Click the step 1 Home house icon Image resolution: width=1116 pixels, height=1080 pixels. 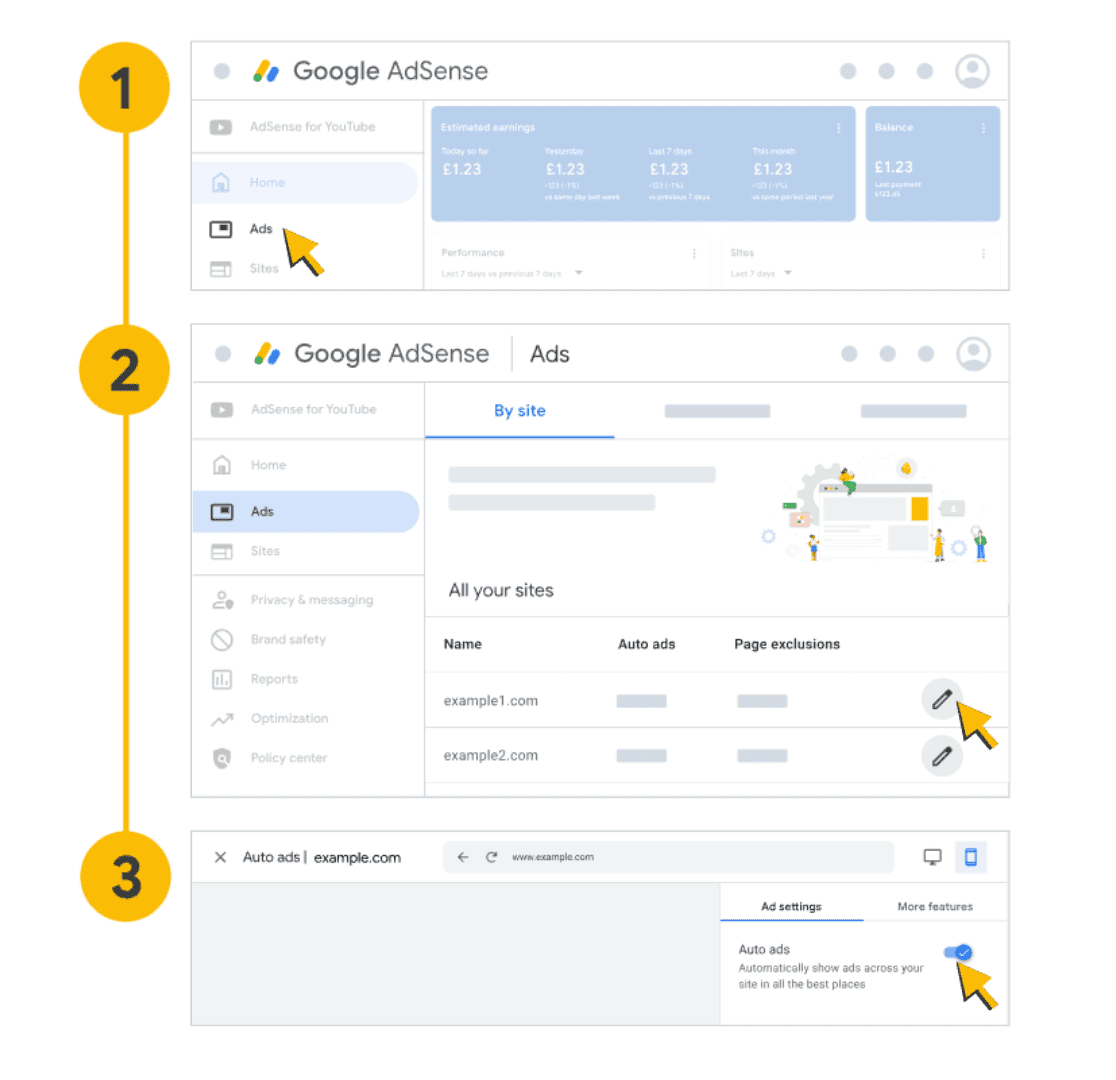pyautogui.click(x=221, y=182)
